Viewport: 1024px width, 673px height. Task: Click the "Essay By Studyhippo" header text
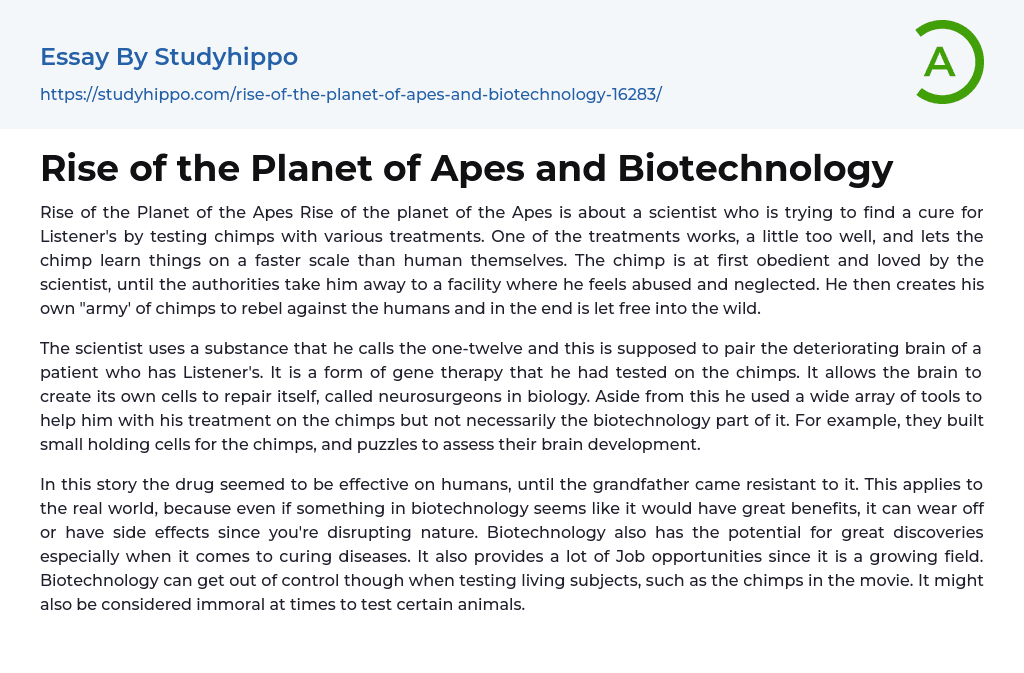click(x=169, y=57)
